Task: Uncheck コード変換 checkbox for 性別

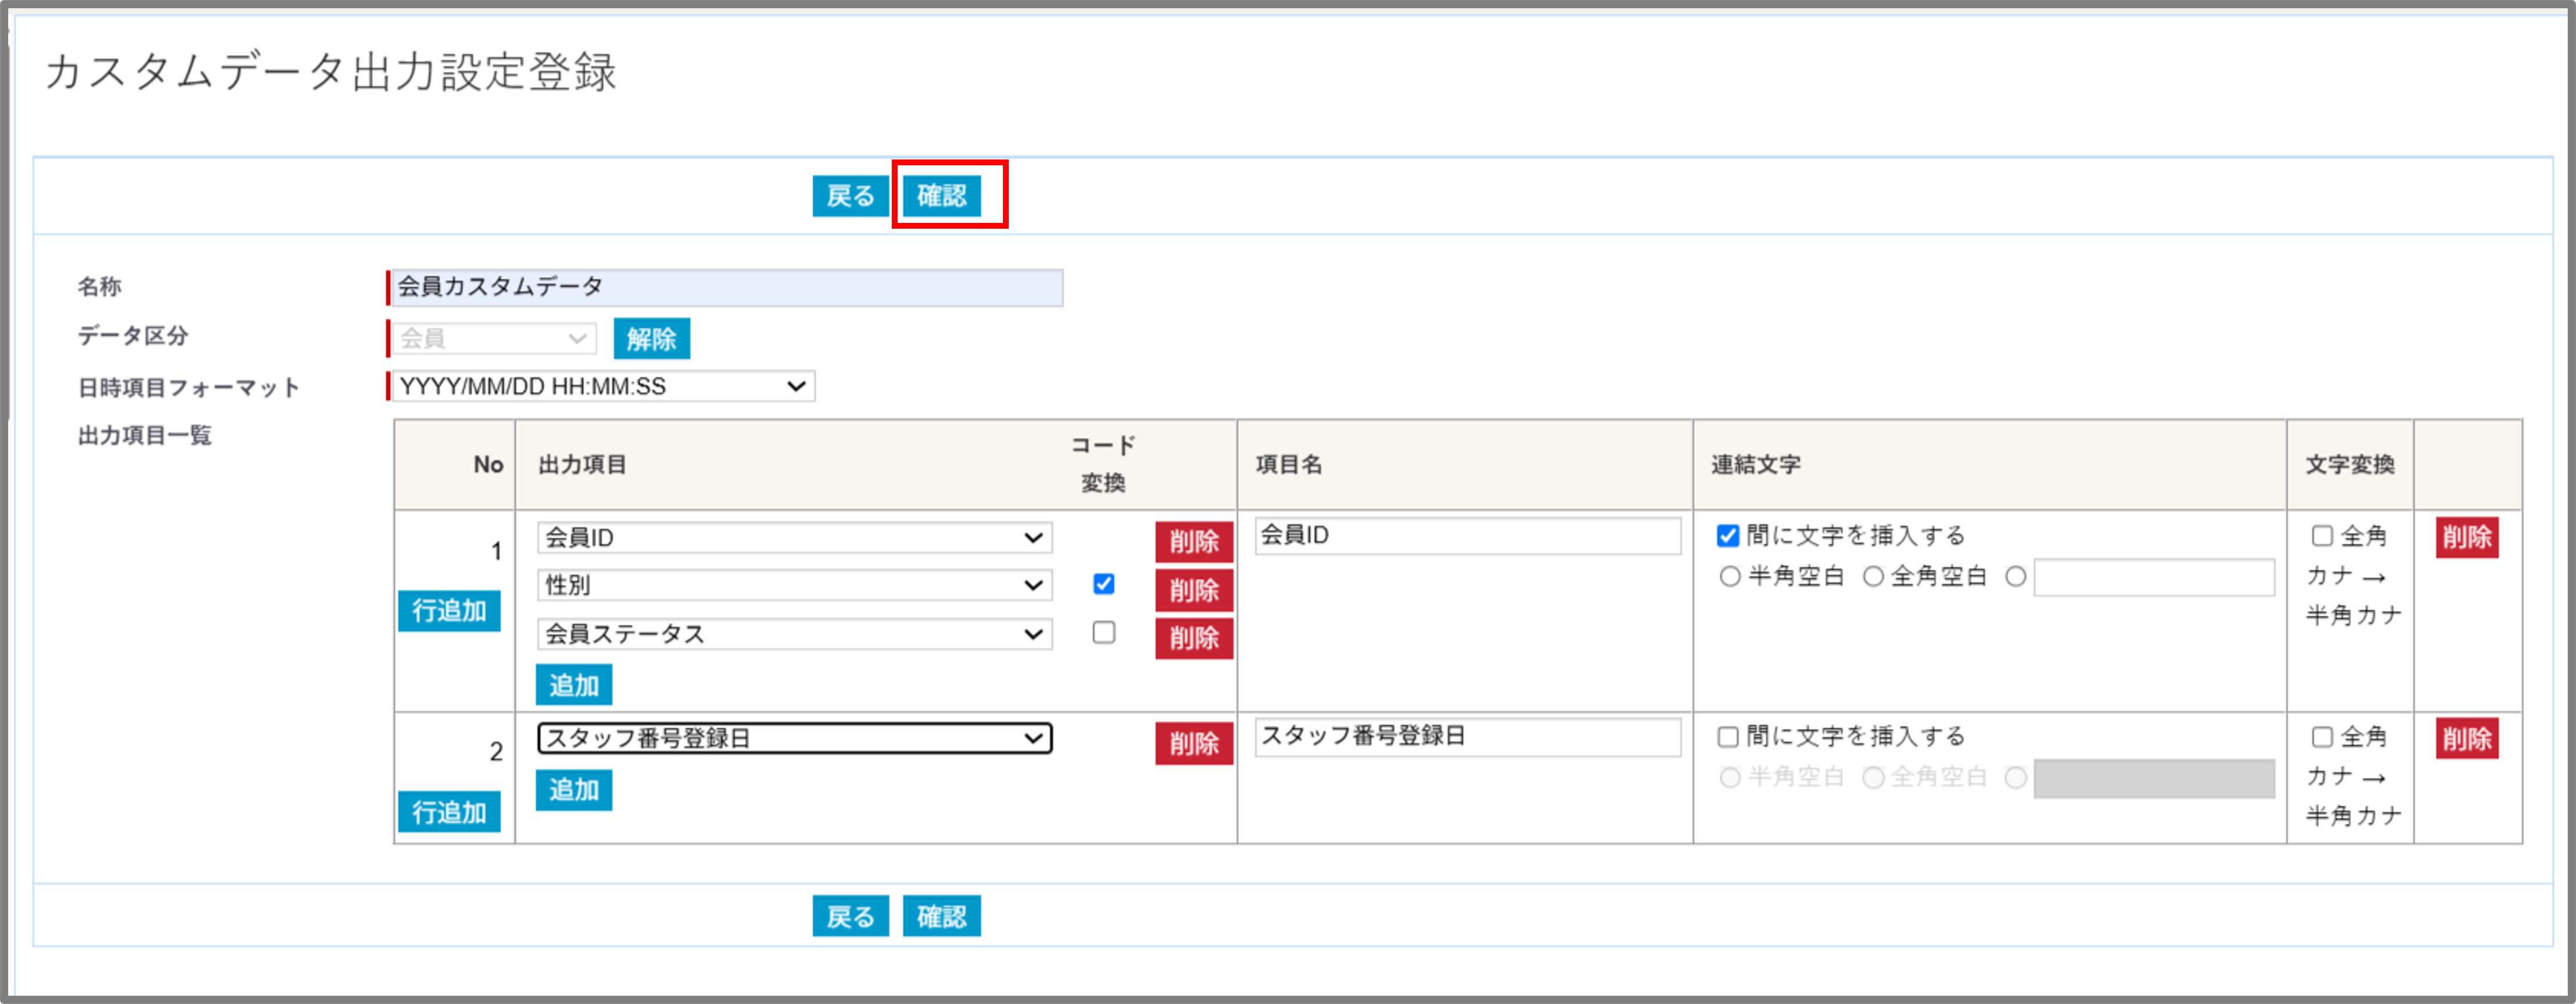Action: 1103,583
